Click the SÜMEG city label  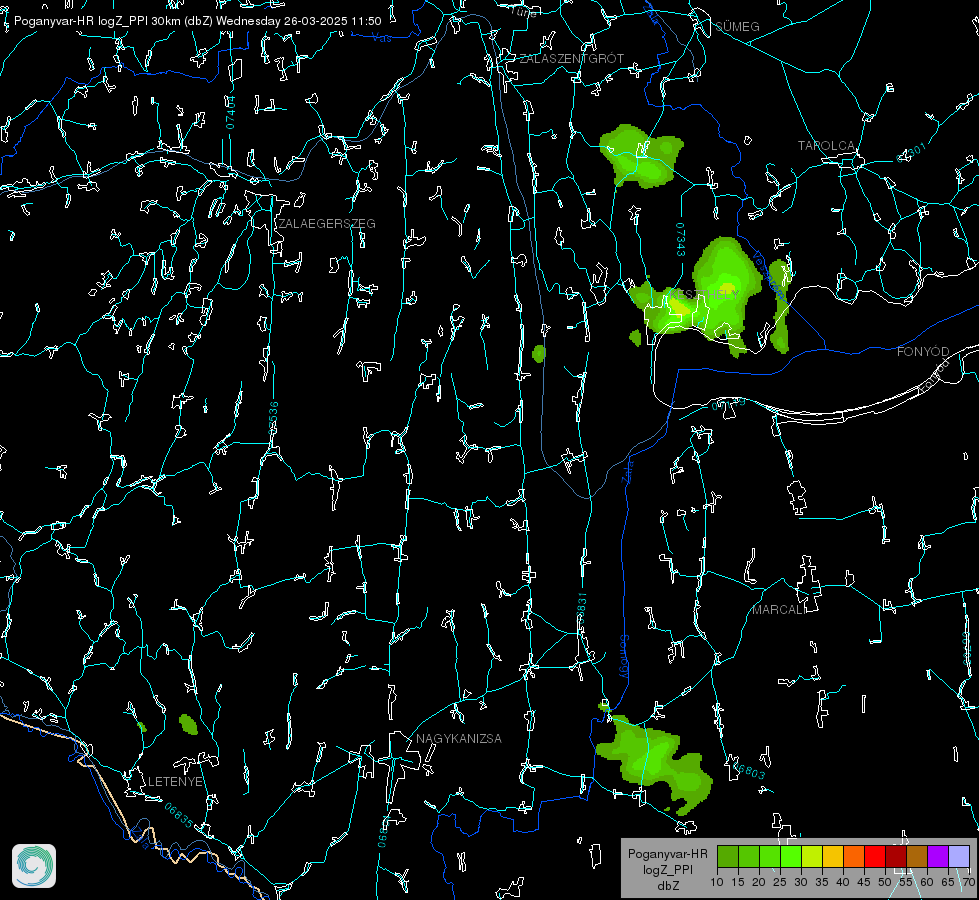[x=737, y=26]
